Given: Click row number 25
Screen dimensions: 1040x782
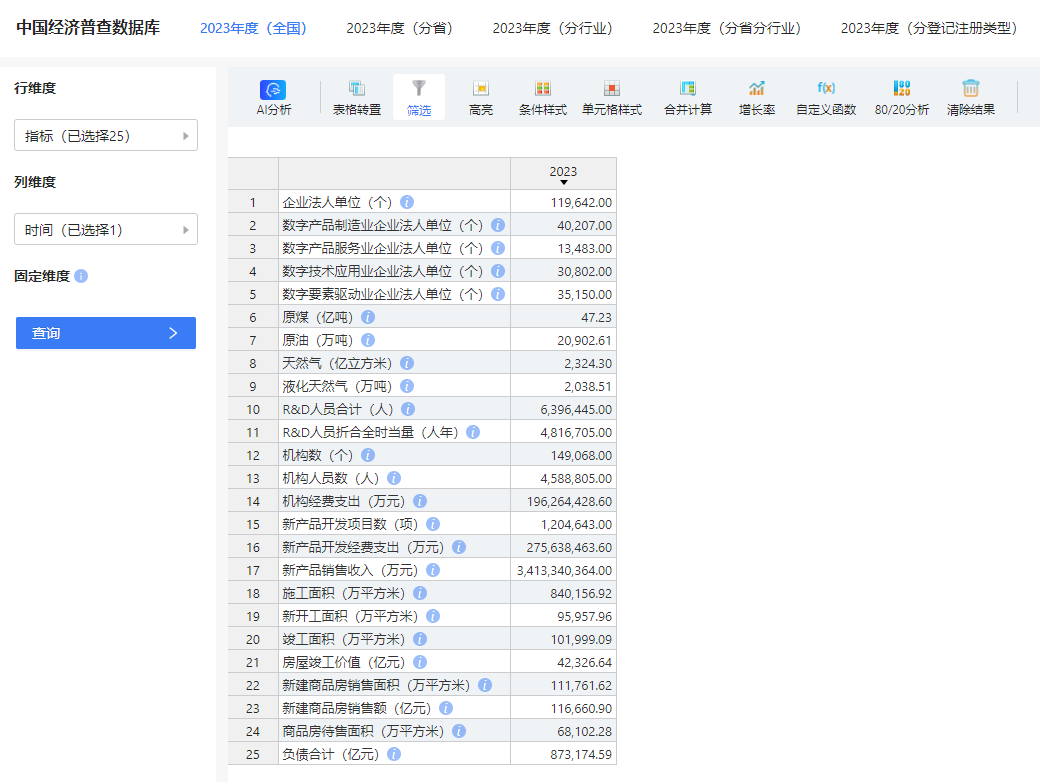Looking at the screenshot, I should [x=253, y=754].
